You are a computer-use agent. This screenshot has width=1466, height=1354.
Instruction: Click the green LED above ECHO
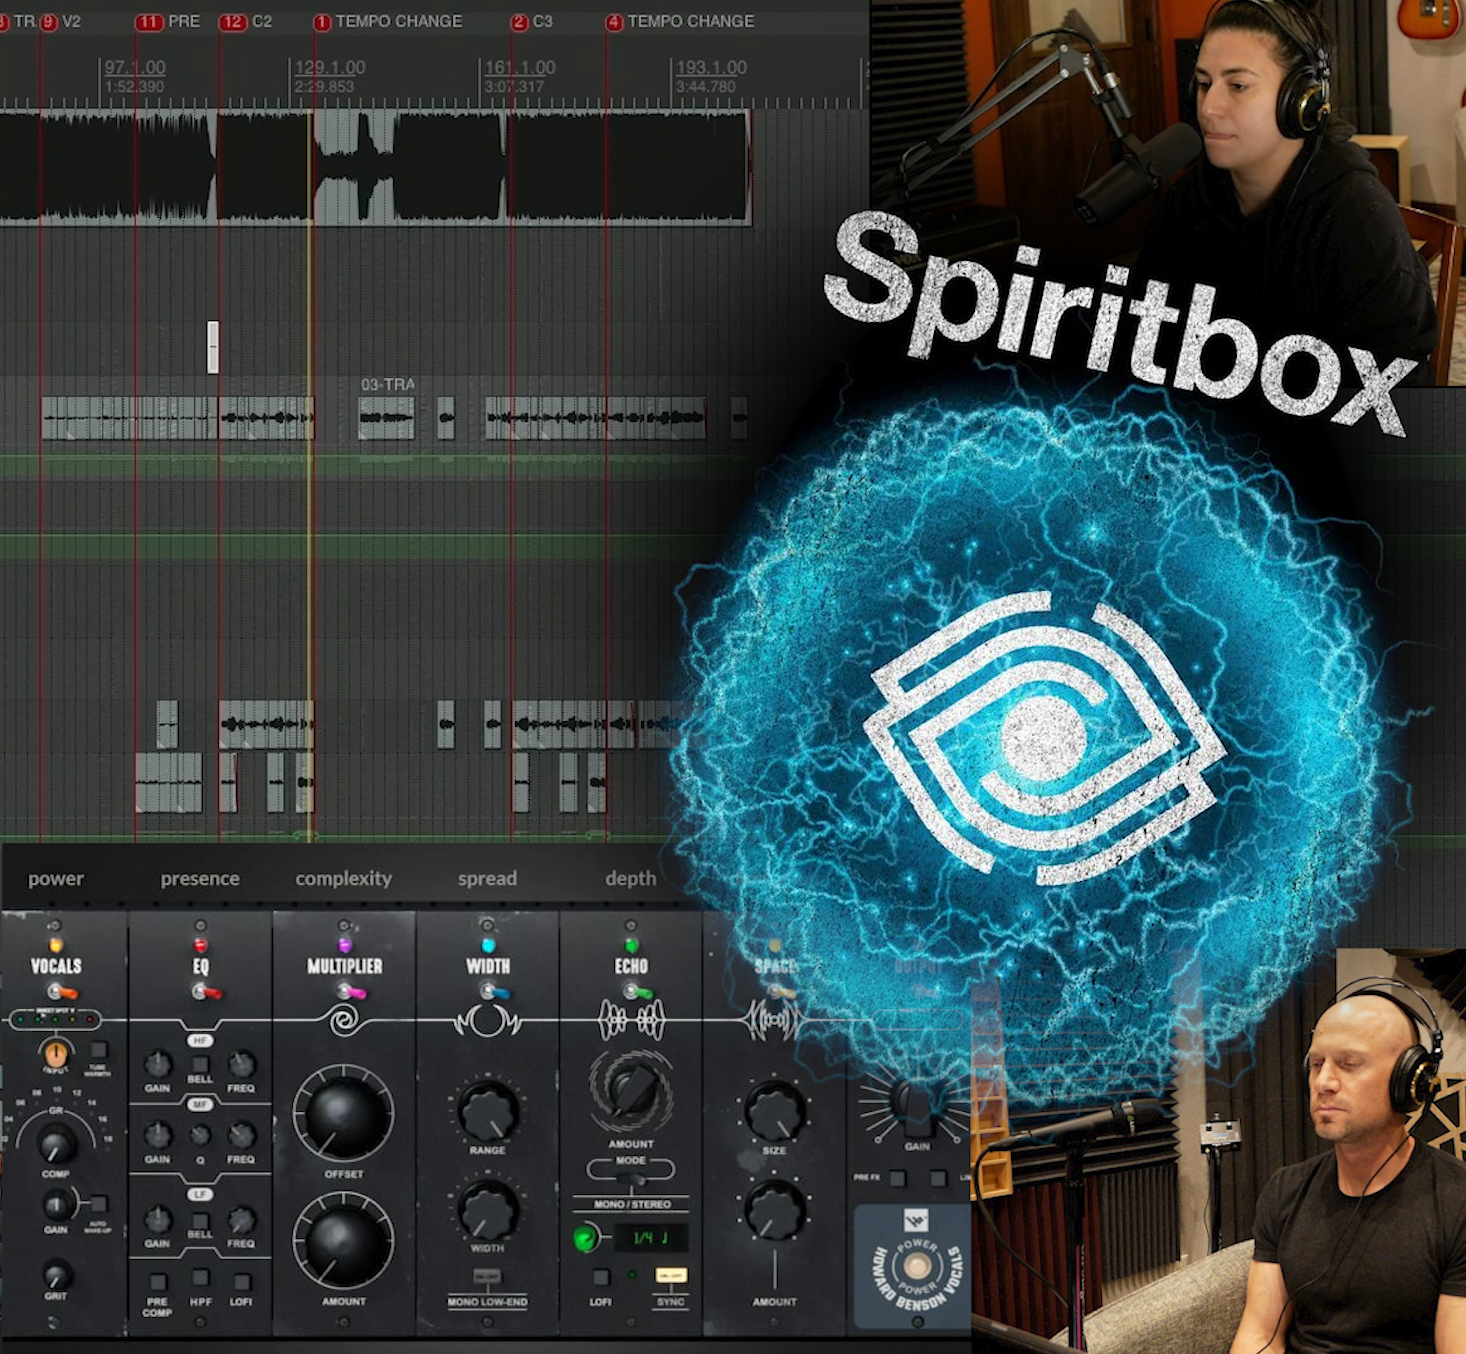click(631, 945)
